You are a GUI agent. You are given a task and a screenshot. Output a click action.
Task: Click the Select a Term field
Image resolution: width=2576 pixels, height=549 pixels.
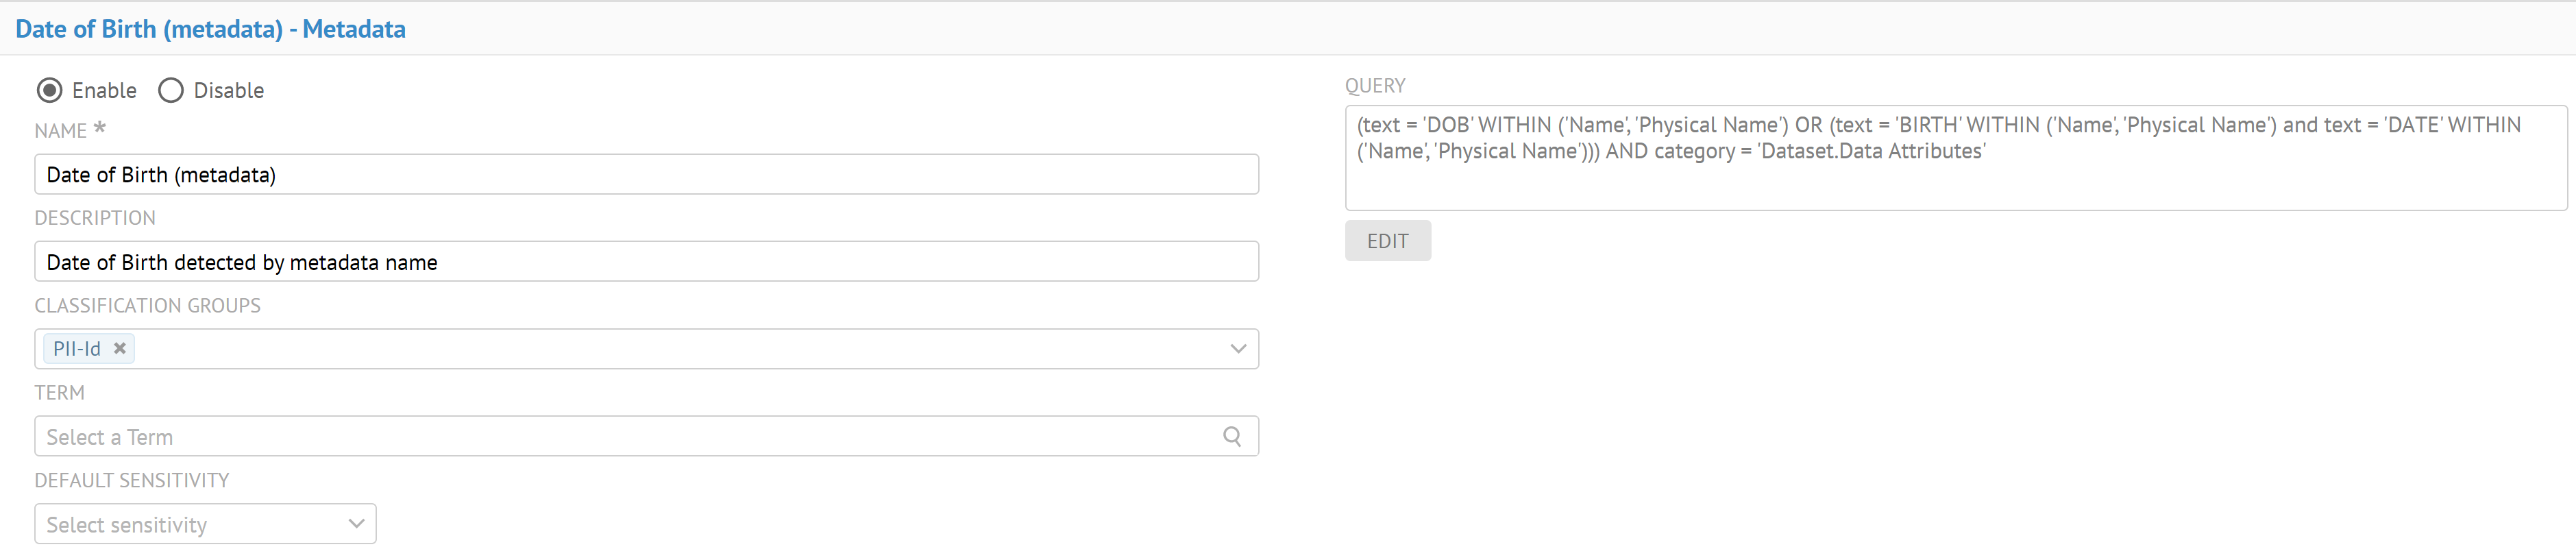[x=620, y=437]
